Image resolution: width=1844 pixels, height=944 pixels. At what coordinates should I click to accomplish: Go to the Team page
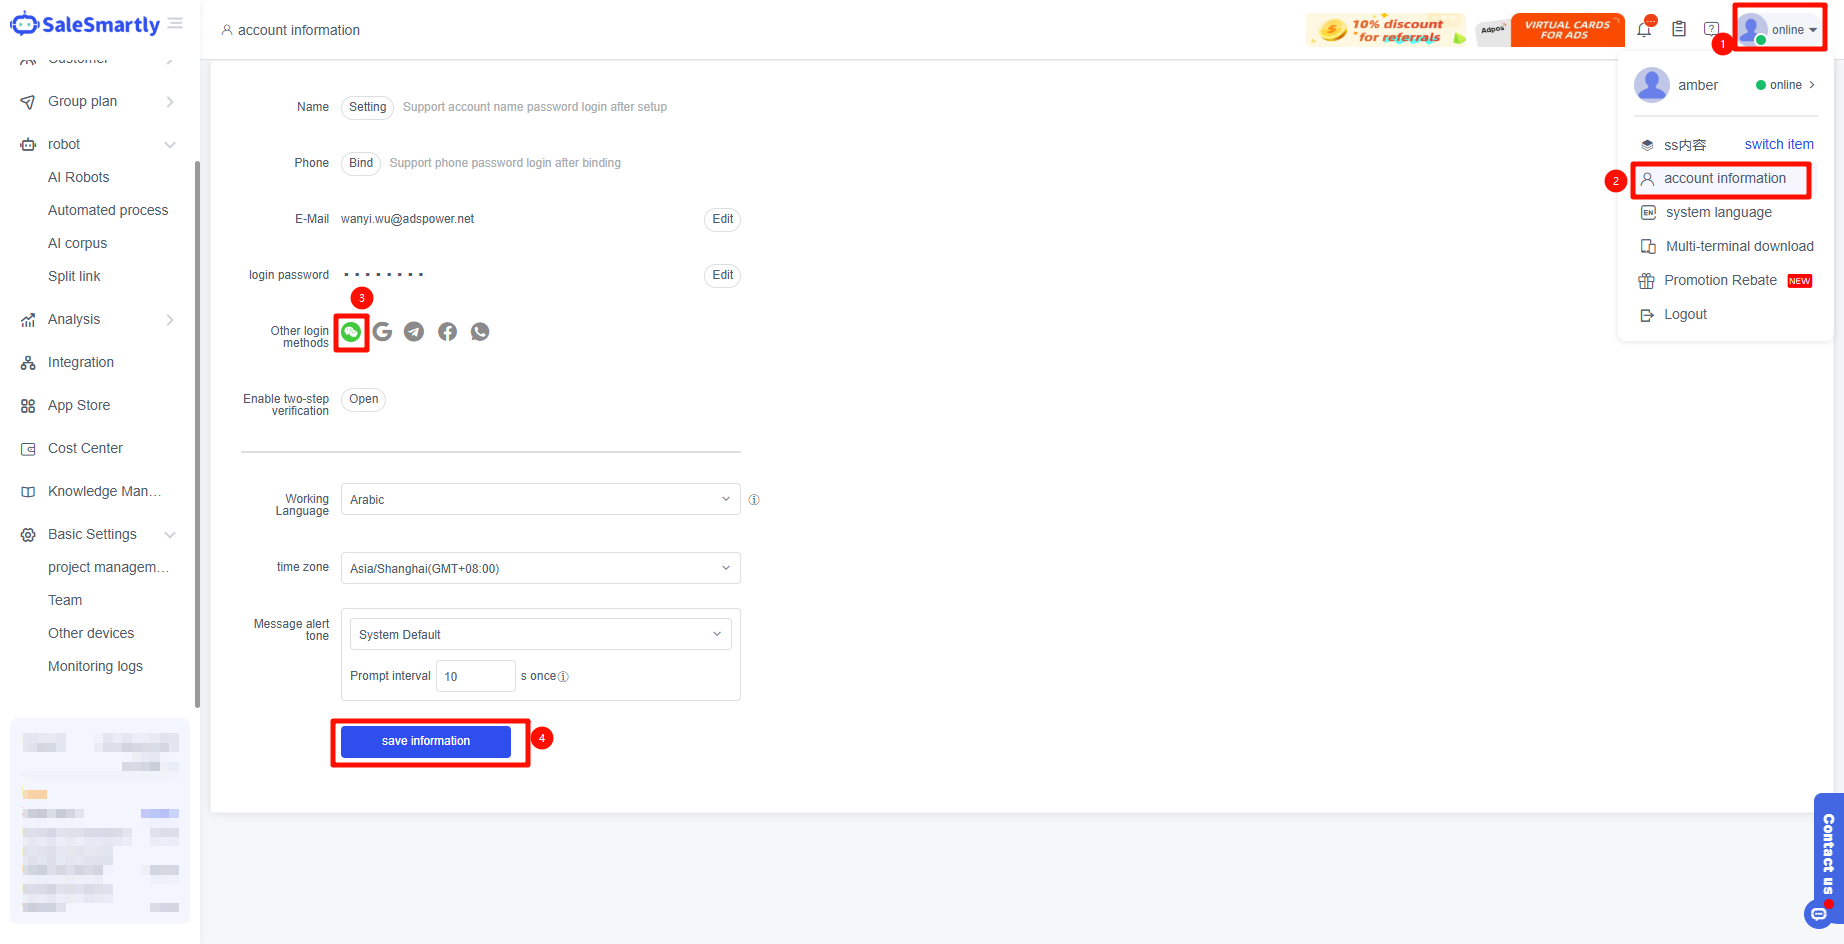pyautogui.click(x=65, y=601)
